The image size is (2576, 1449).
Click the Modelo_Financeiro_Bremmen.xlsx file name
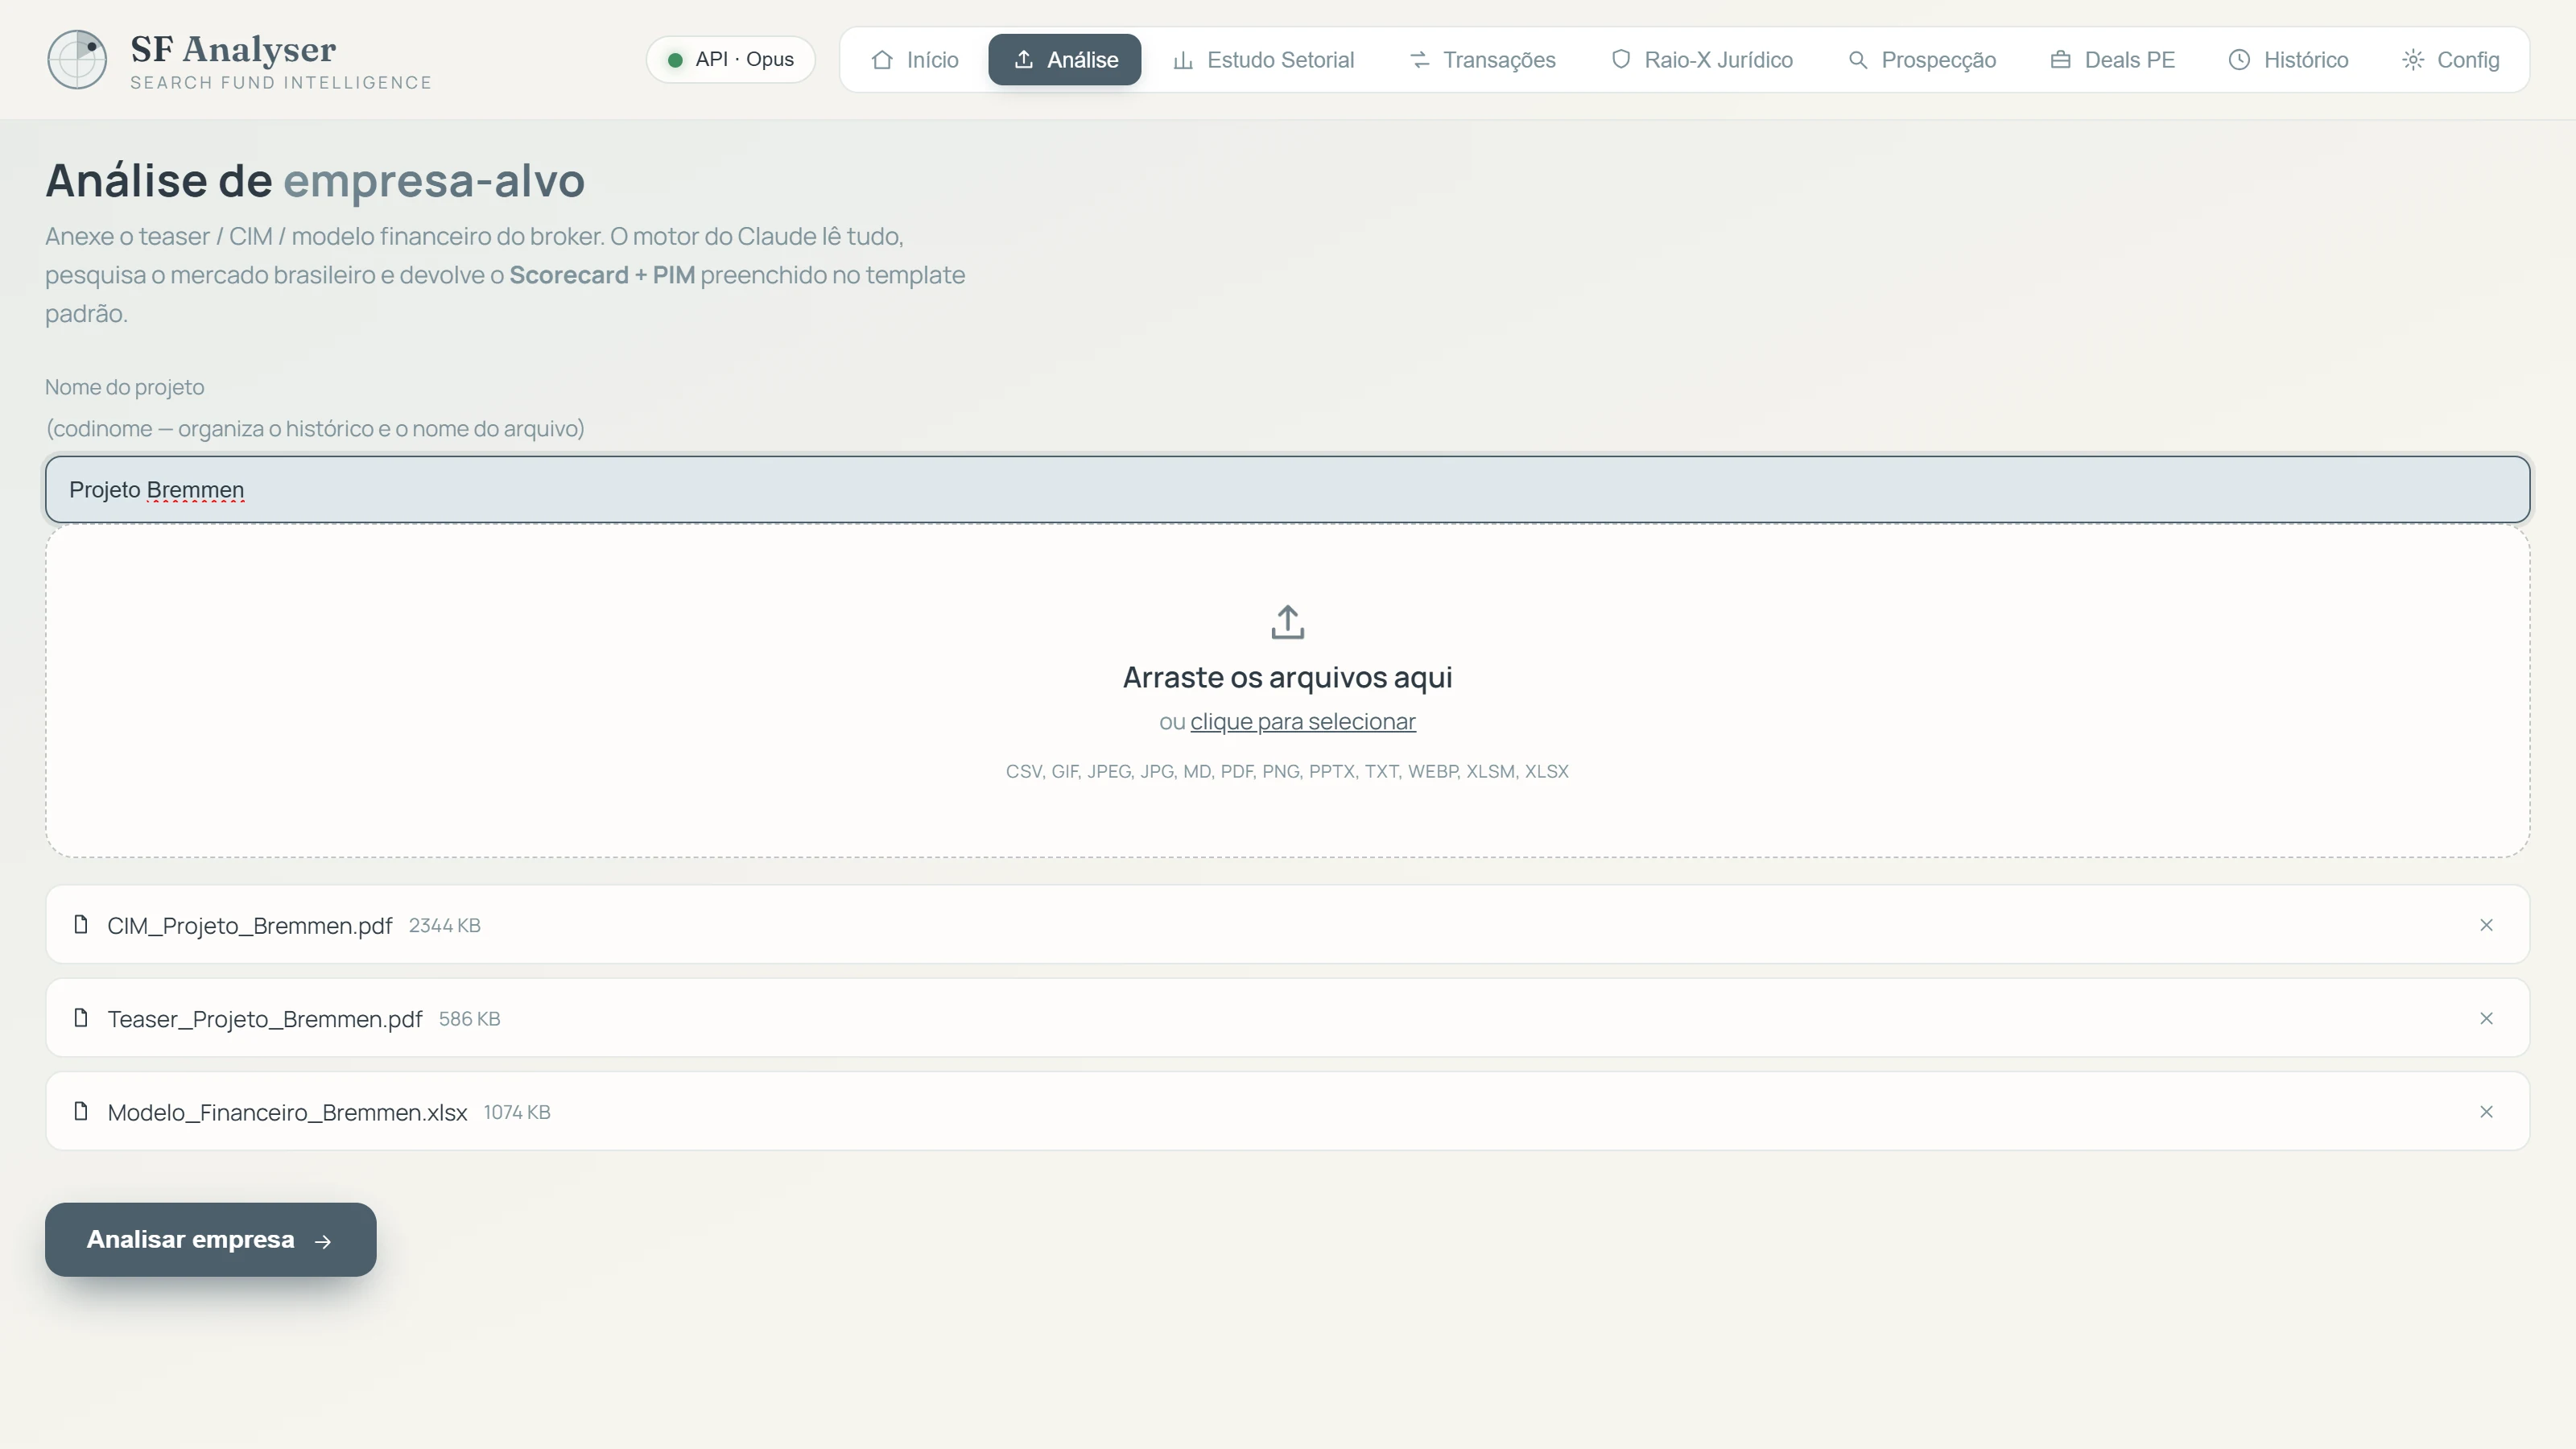(x=287, y=1113)
